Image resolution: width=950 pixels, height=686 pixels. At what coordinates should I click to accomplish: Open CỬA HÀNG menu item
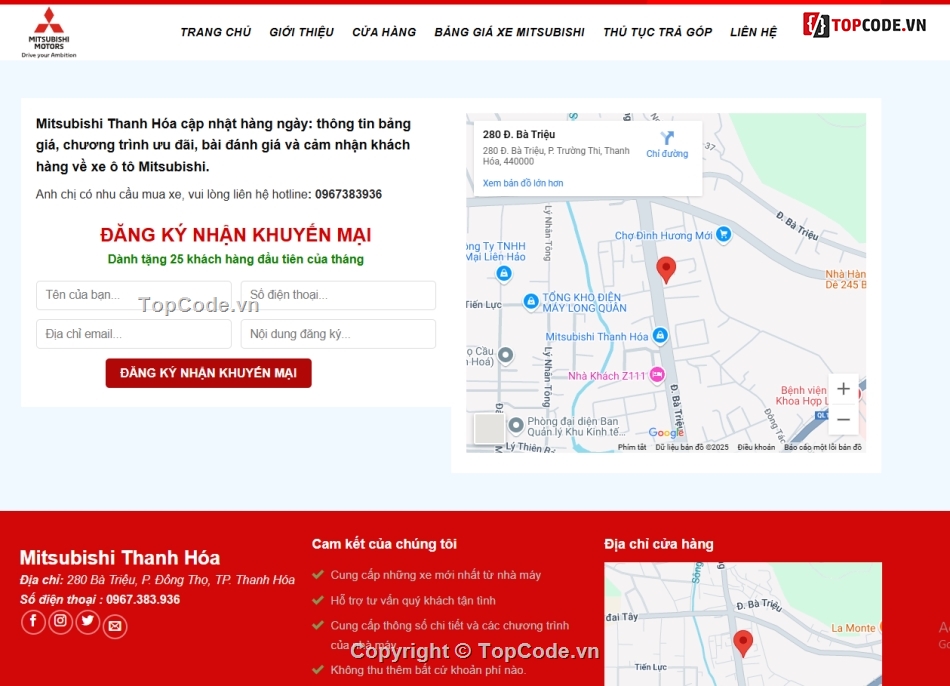pyautogui.click(x=384, y=32)
